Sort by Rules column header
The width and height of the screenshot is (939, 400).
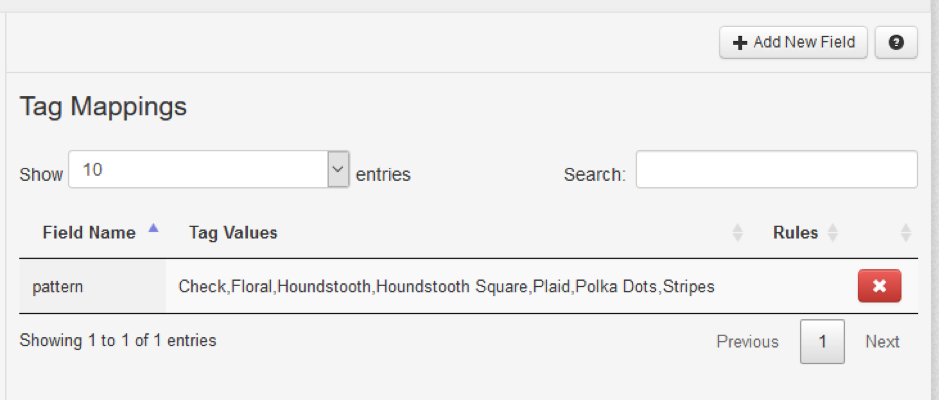(x=795, y=232)
